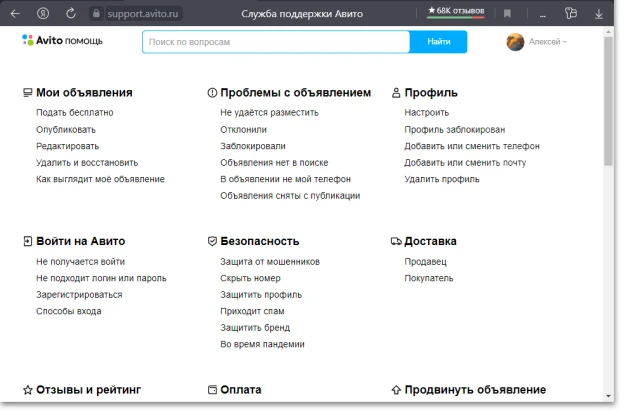
Task: Click the Войти на Авито login icon
Action: 27,242
